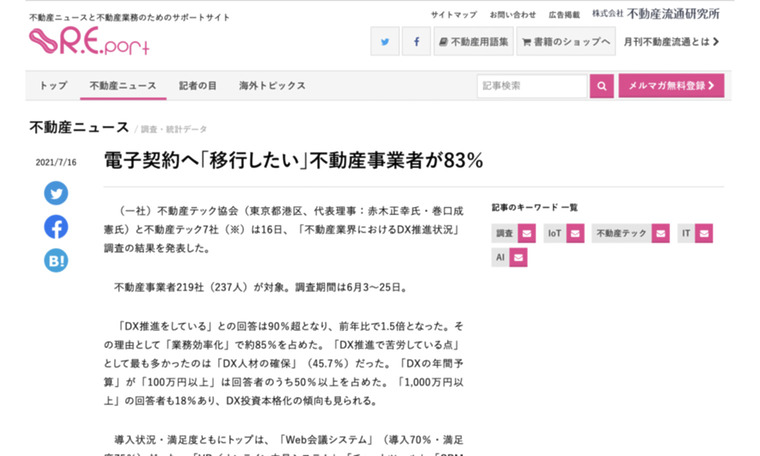Click mail icon next to IoT keyword
This screenshot has width=760, height=456.
pyautogui.click(x=577, y=233)
